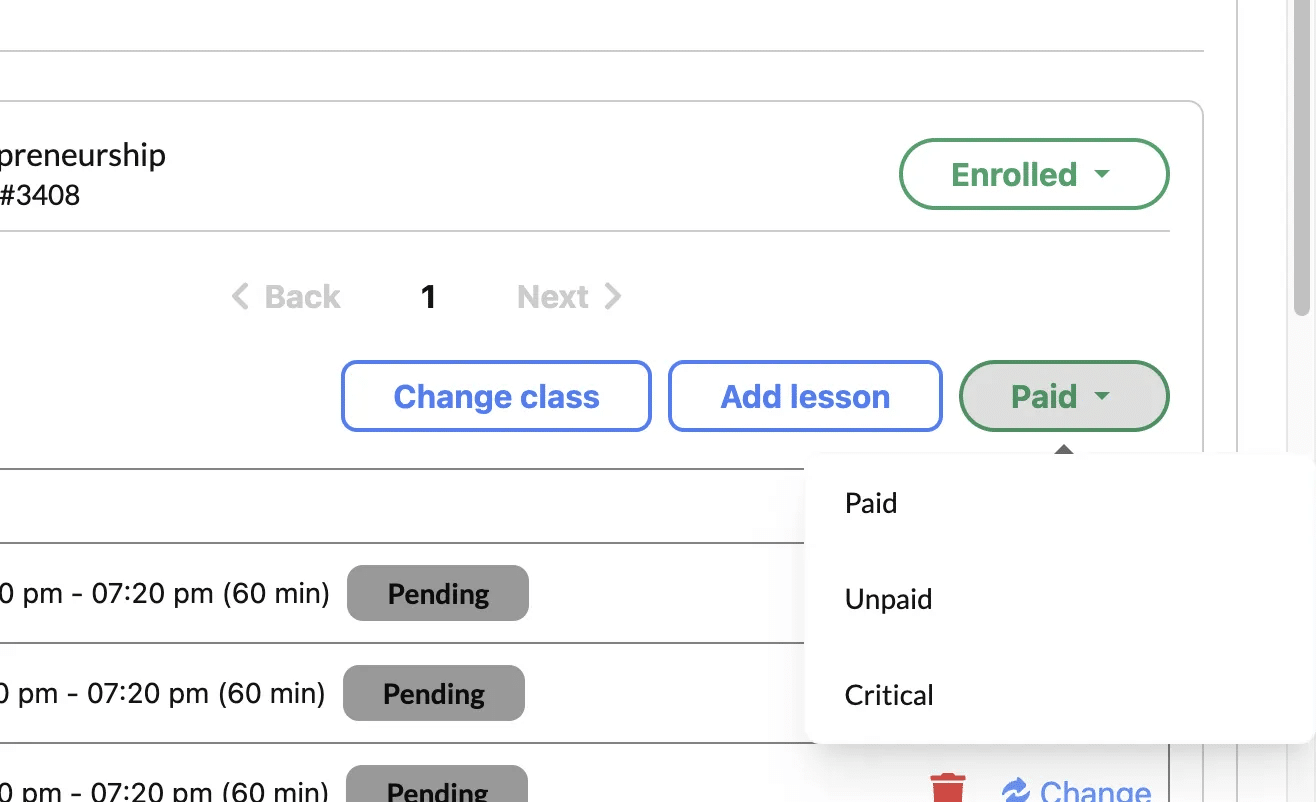Set payment status to Critical
The image size is (1316, 802).
tap(889, 695)
